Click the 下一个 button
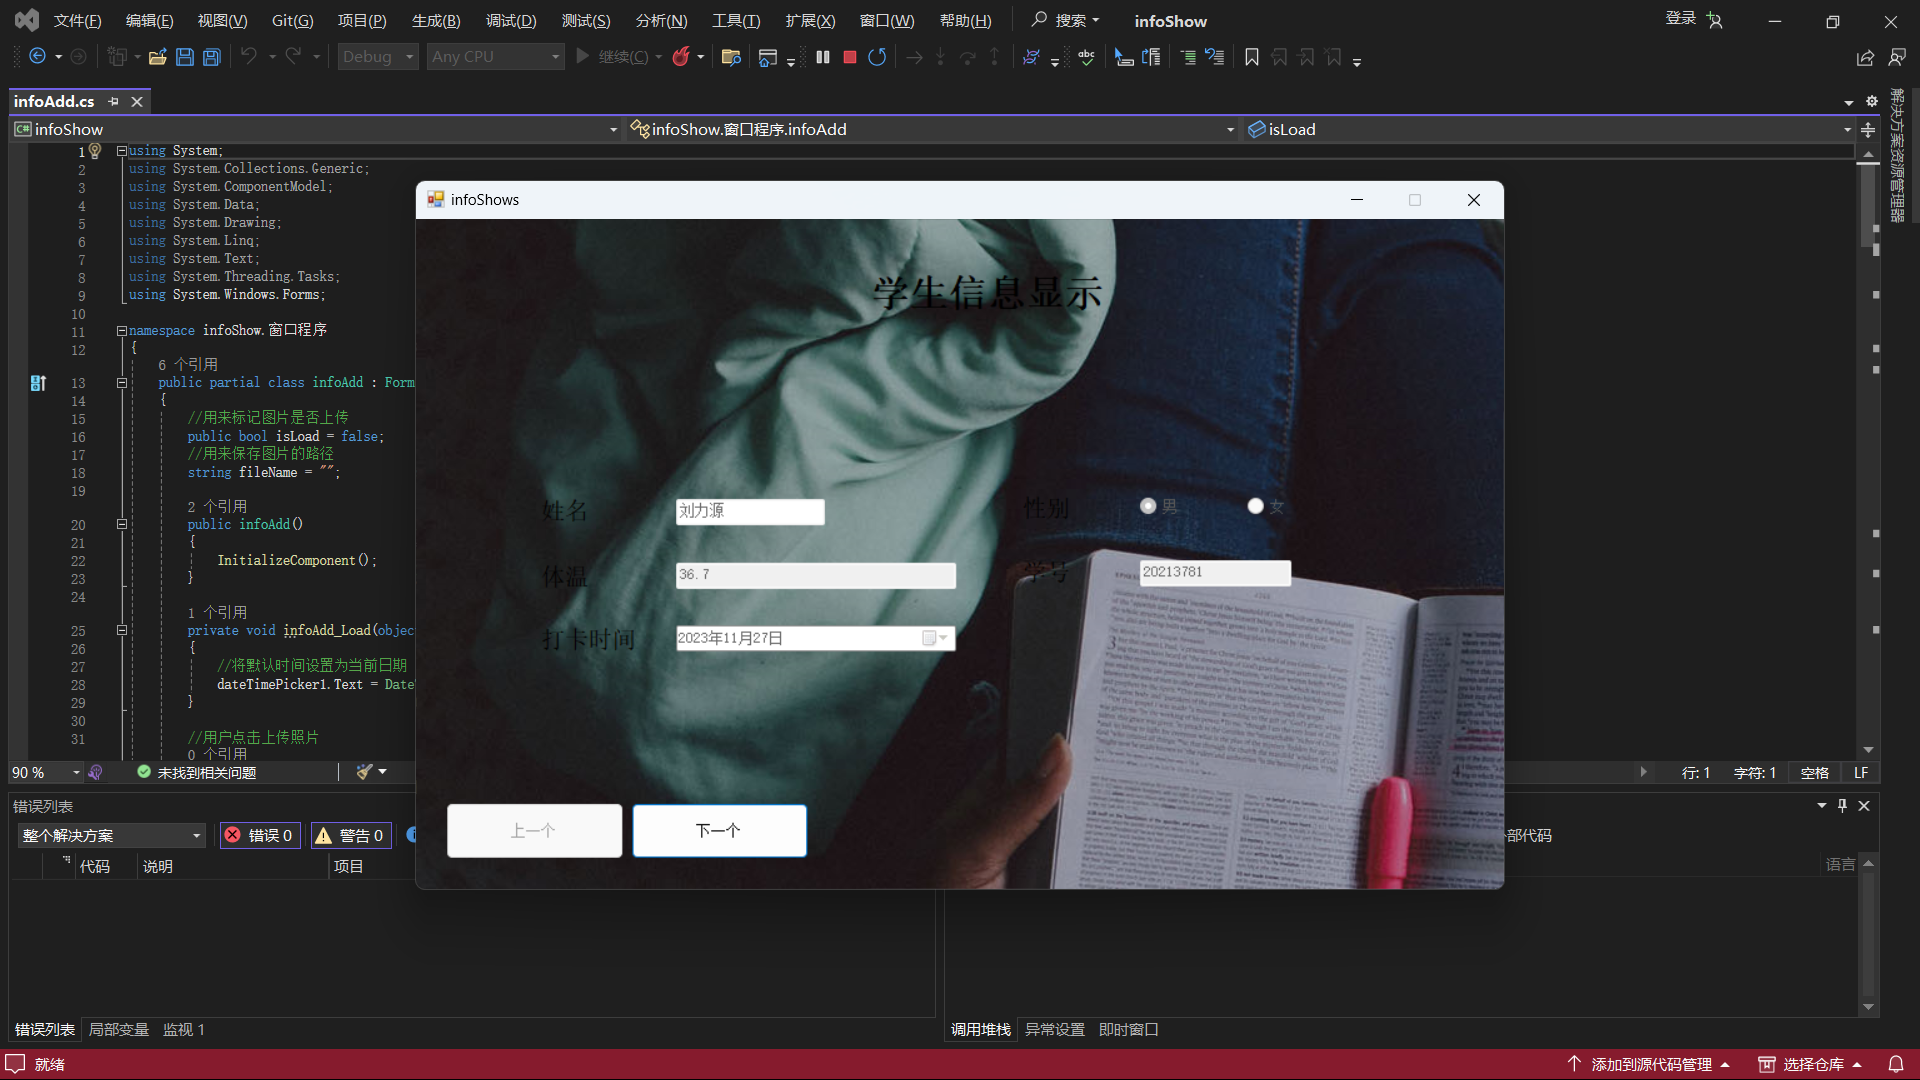The image size is (1920, 1080). pyautogui.click(x=719, y=830)
